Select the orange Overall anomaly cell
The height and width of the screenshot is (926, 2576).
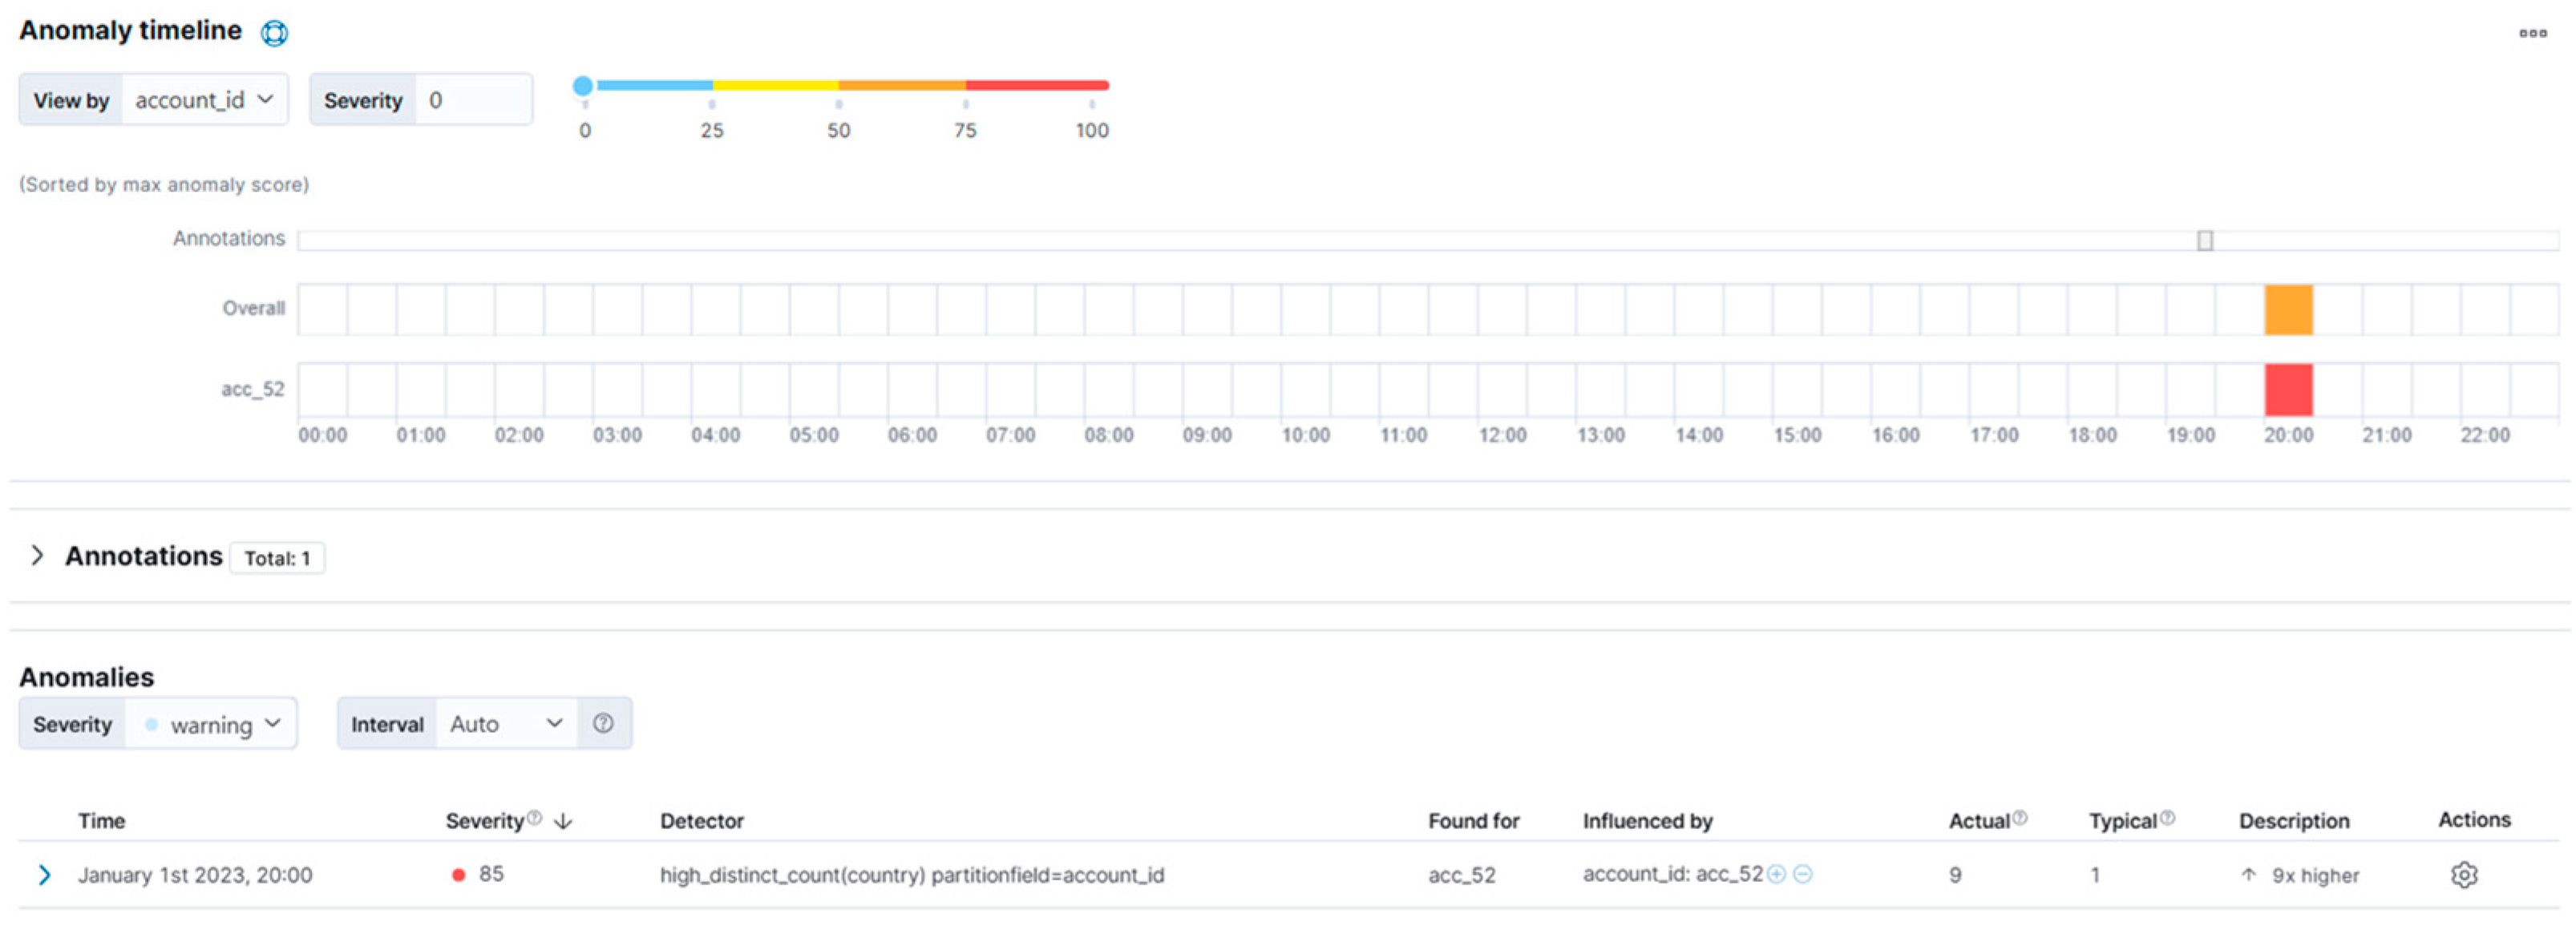[2288, 310]
